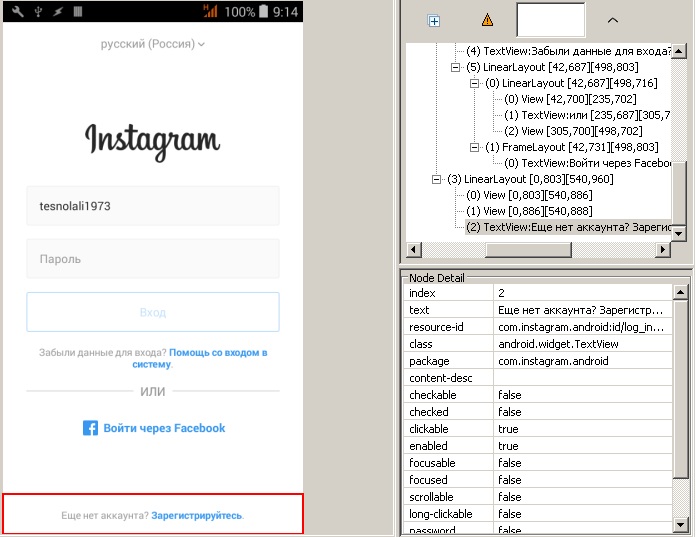
Task: Tap the signal strength icon in status bar
Action: (210, 11)
